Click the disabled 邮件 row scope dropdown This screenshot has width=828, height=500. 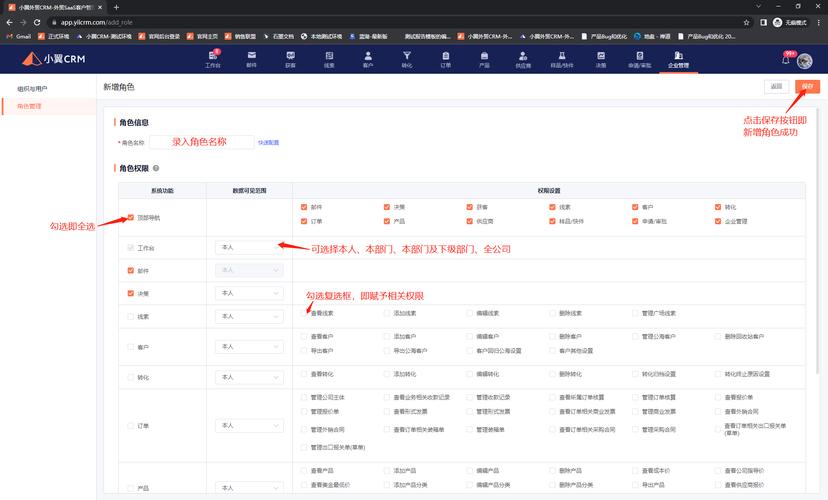tap(249, 270)
